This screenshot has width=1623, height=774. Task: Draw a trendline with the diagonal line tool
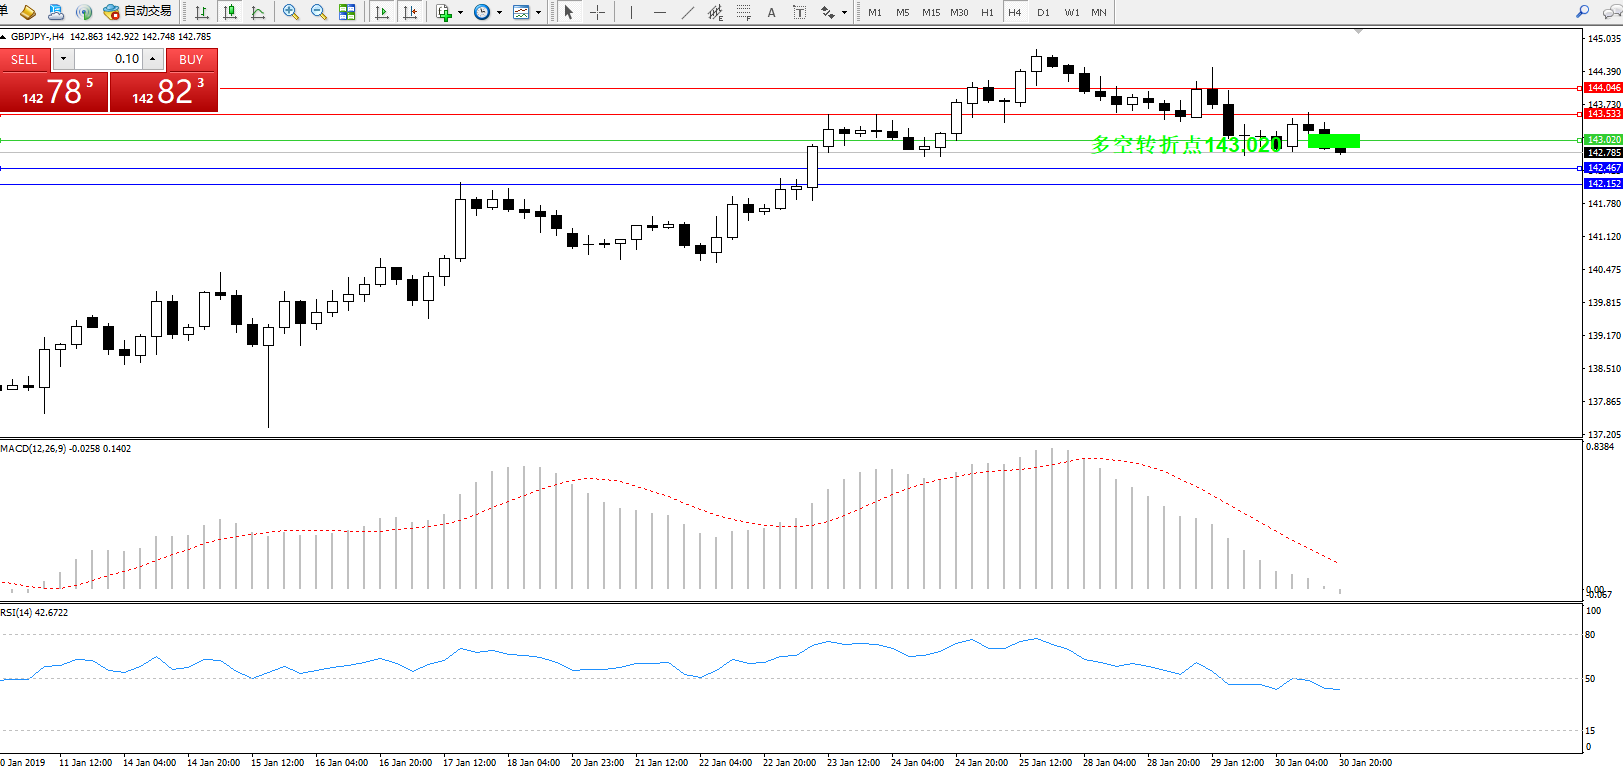pos(688,12)
